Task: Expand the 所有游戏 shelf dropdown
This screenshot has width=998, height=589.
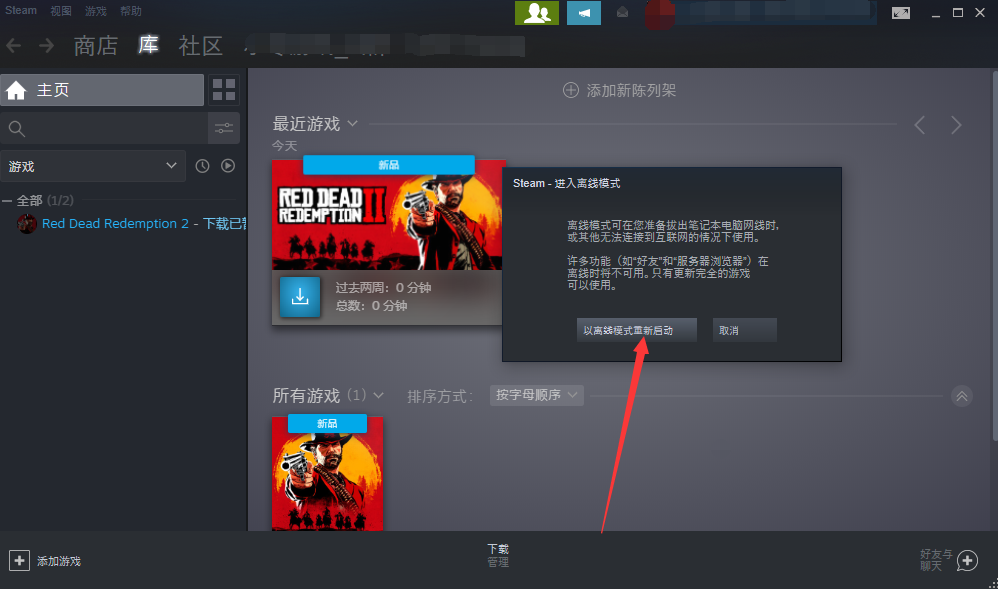Action: (x=379, y=395)
